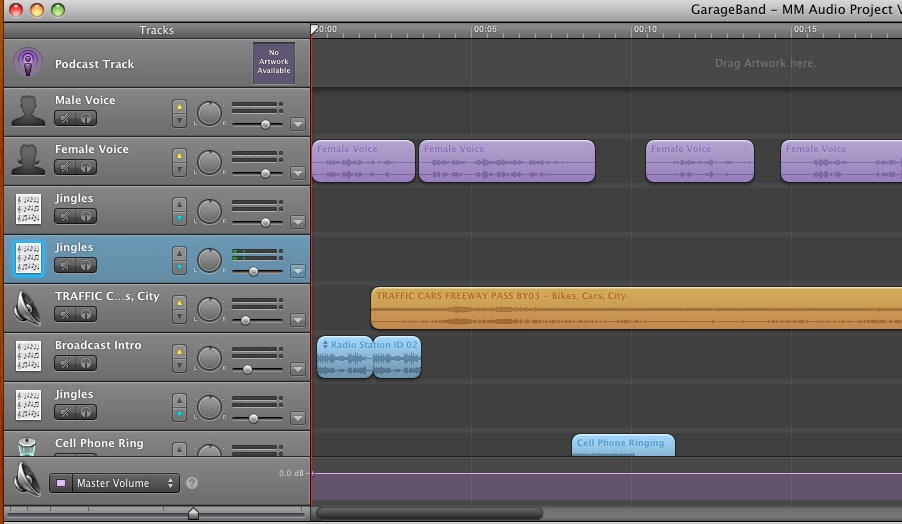This screenshot has height=524, width=902.
Task: Open the question-mark help icon beside Master Volume
Action: 192,483
